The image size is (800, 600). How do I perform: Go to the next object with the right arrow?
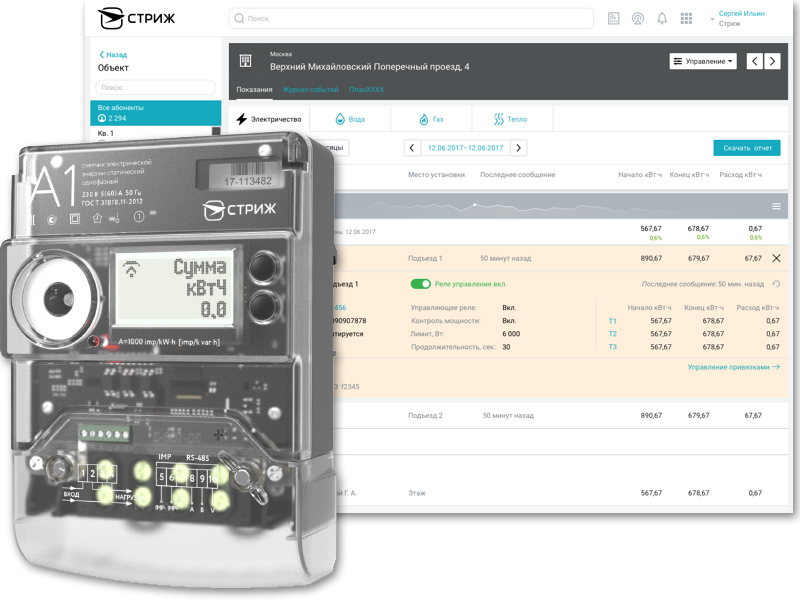click(772, 61)
